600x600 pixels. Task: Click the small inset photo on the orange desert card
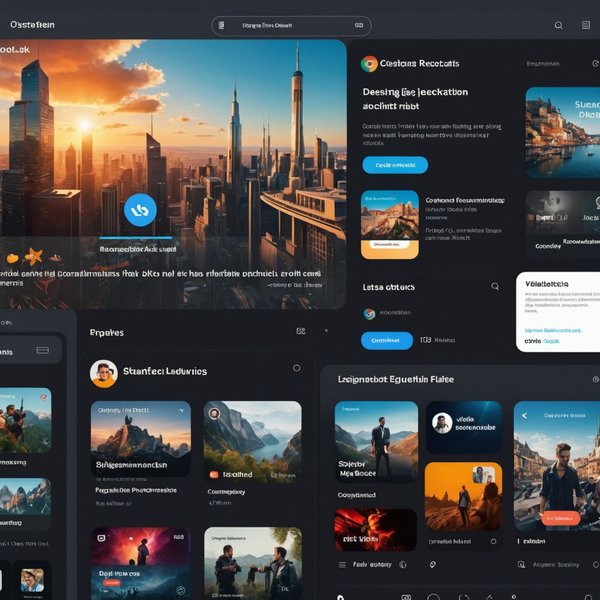[484, 475]
